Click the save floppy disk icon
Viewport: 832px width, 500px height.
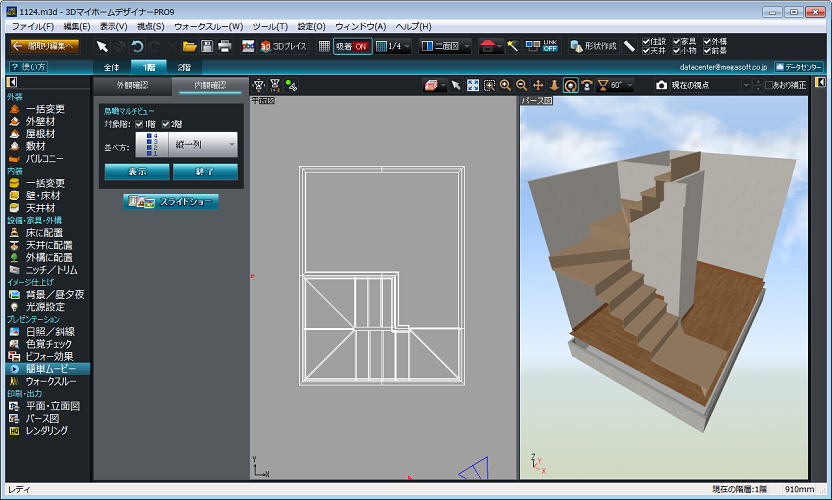coord(207,46)
